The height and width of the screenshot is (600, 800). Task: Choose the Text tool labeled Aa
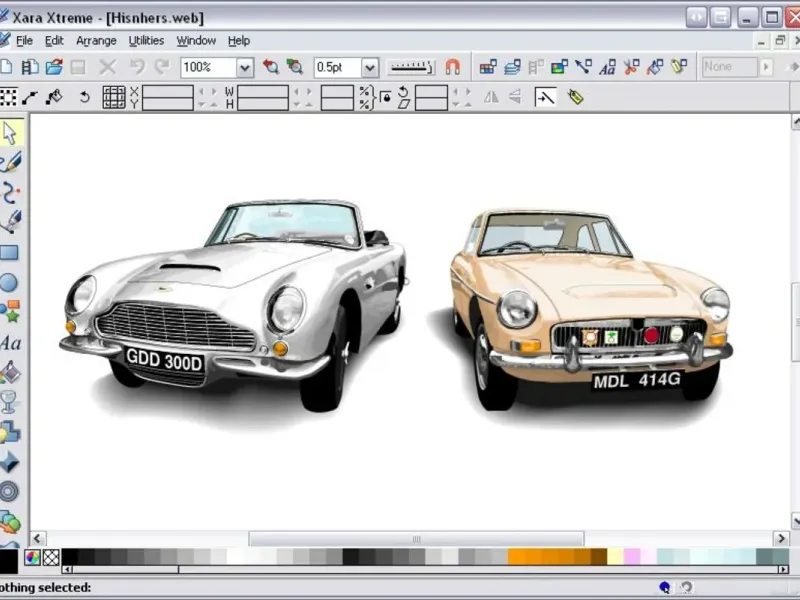(9, 343)
